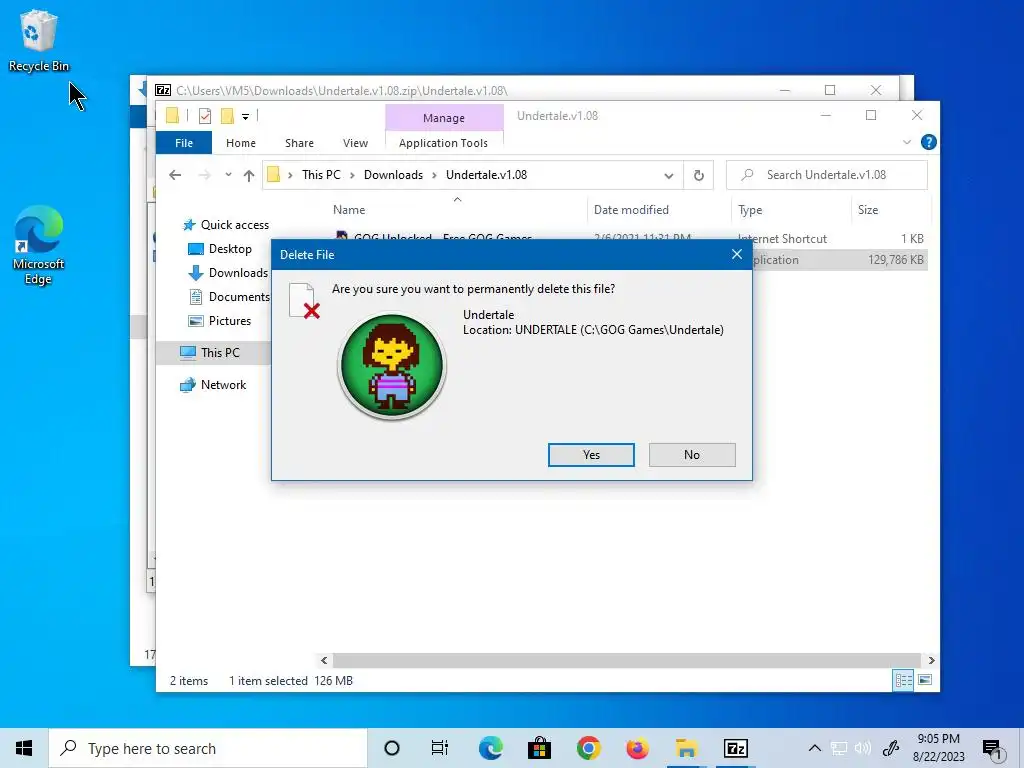Image resolution: width=1024 pixels, height=768 pixels.
Task: Switch to 7-Zip taskbar icon
Action: (735, 748)
